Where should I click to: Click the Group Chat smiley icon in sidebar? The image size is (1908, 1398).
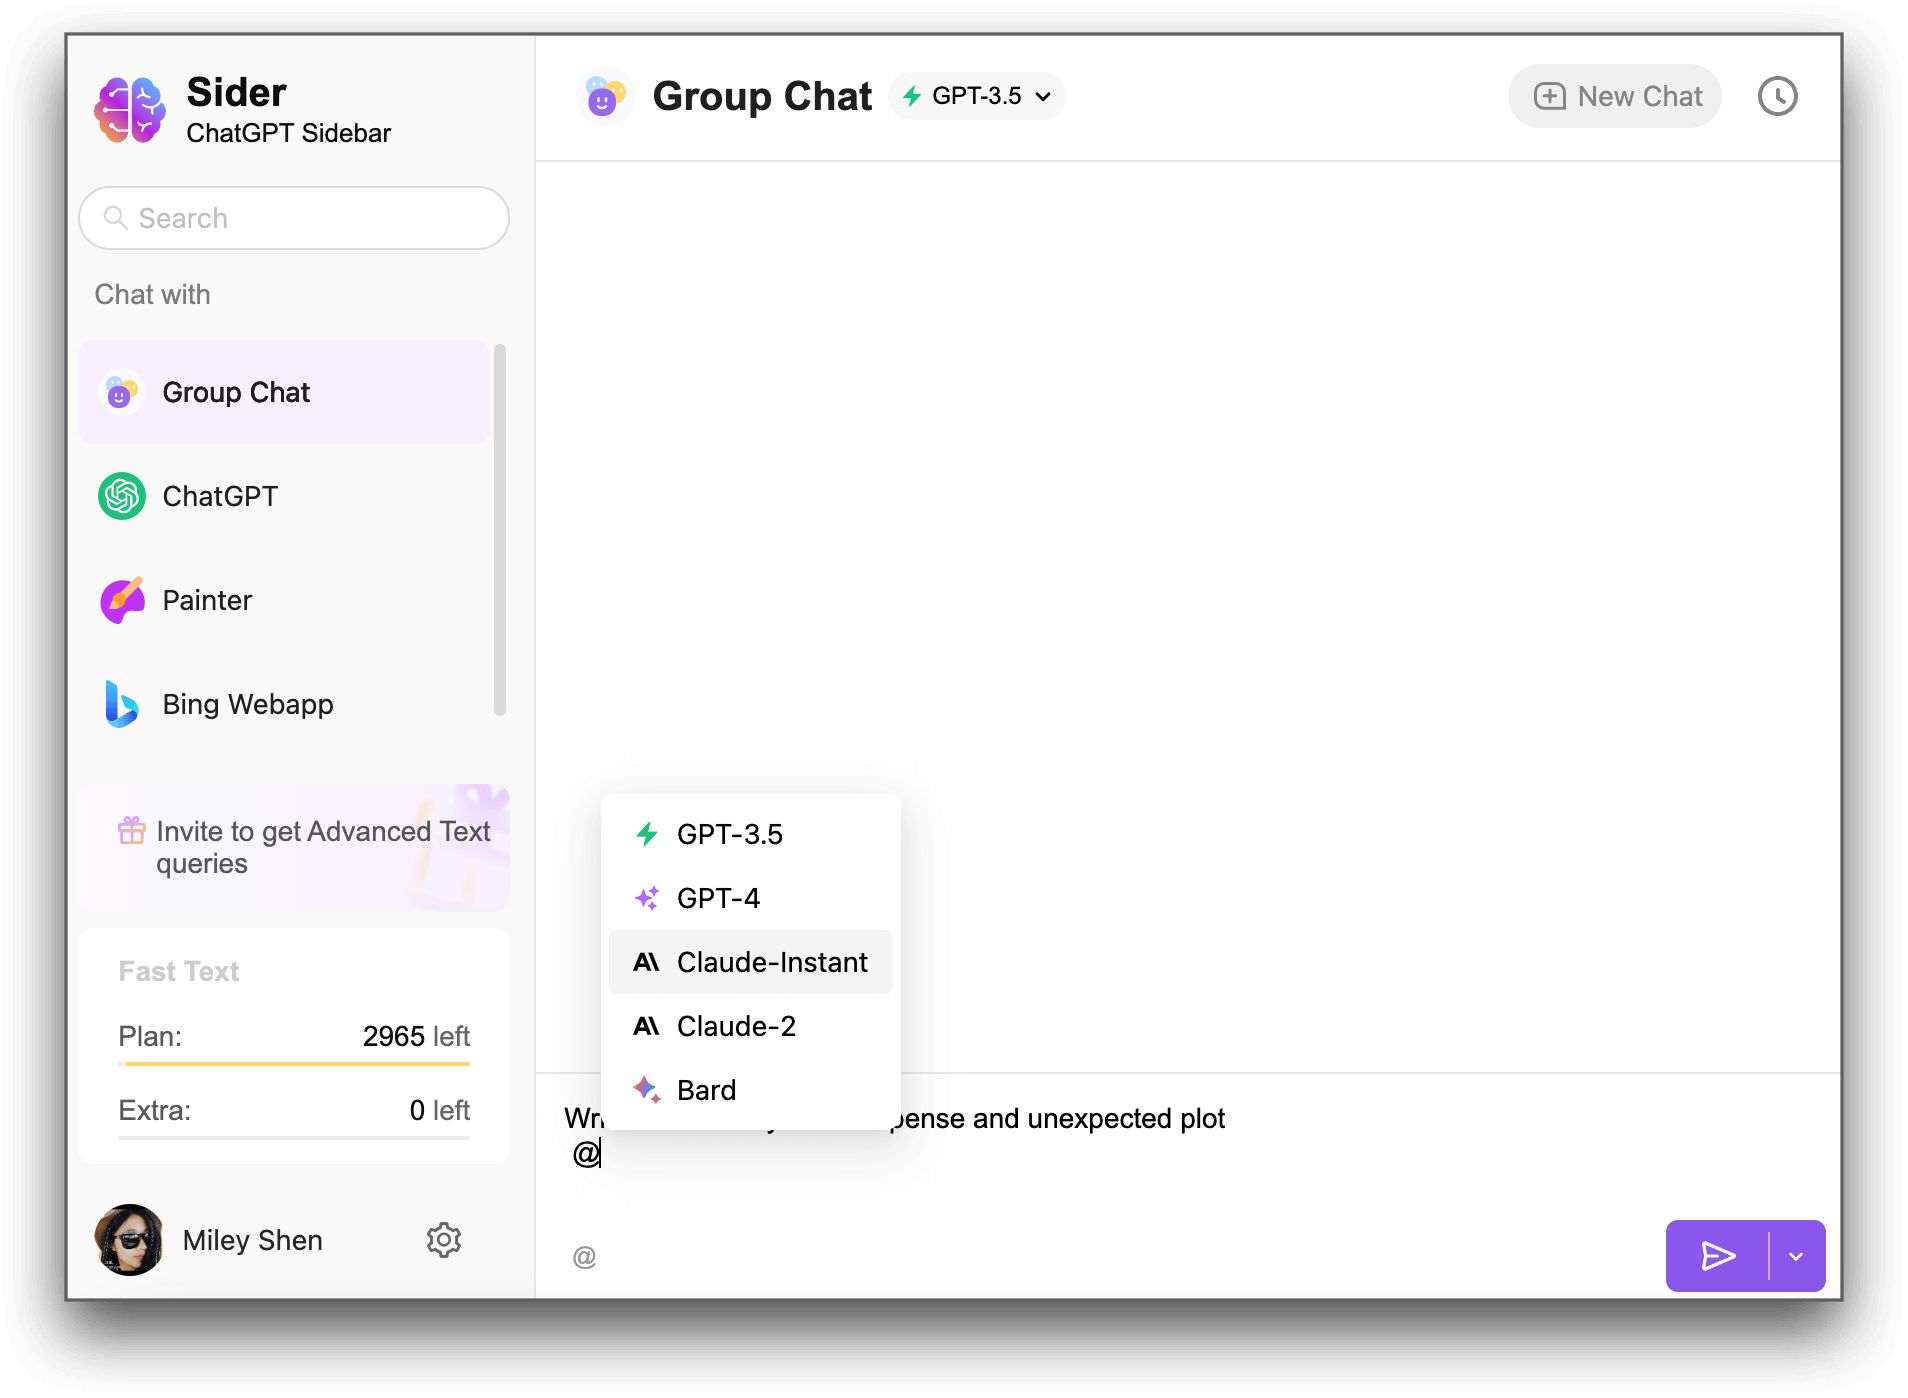(x=122, y=392)
